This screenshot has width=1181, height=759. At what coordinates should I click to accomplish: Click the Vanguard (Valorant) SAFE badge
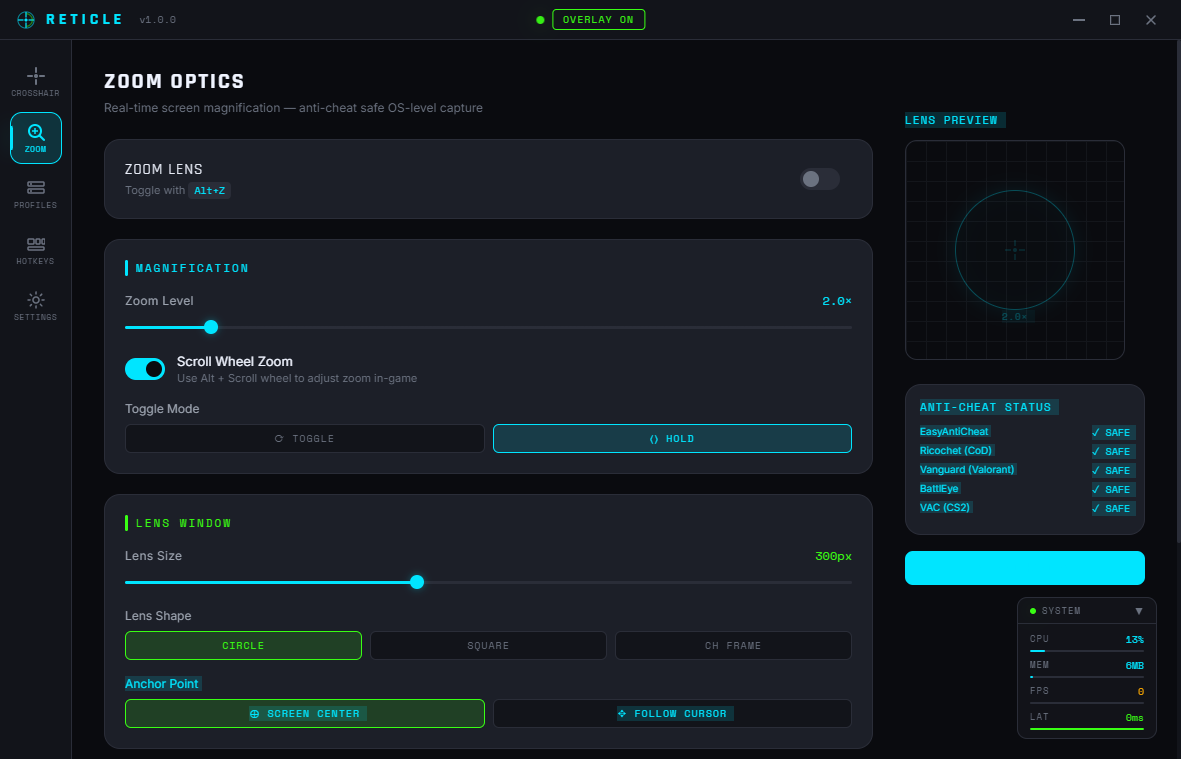tap(1113, 470)
